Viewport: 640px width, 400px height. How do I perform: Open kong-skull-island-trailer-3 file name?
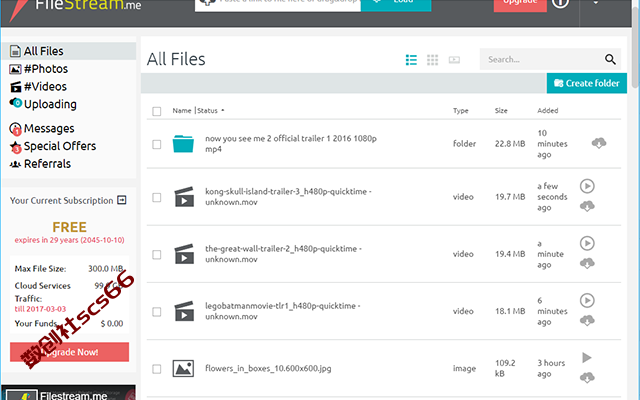[x=288, y=197]
